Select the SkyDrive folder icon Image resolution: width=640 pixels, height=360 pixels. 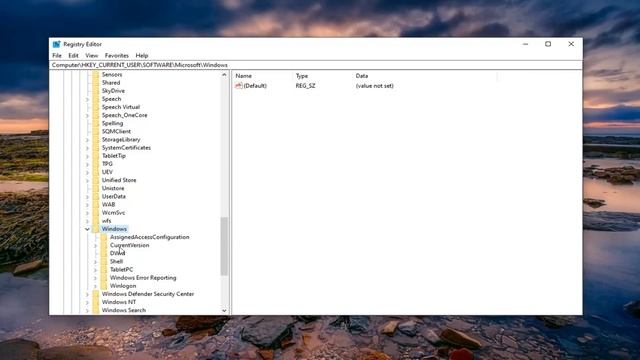[96, 91]
